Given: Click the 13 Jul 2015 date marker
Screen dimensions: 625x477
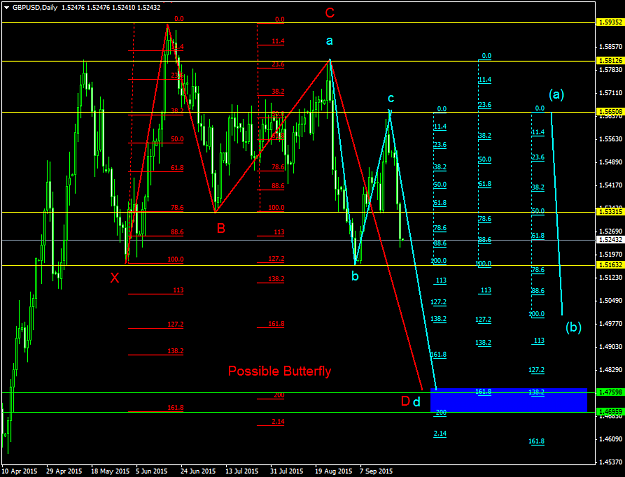Looking at the screenshot, I should point(242,471).
